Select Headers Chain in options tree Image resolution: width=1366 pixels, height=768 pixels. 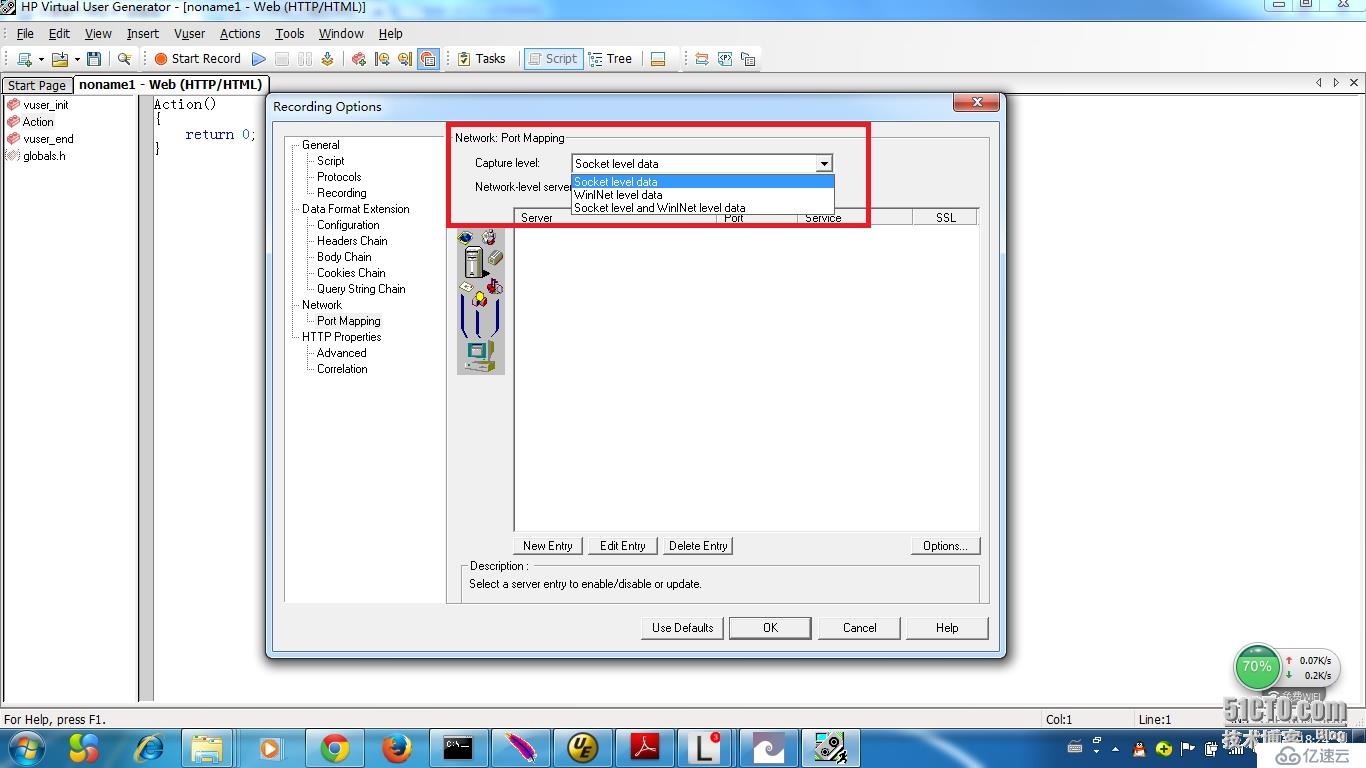[352, 241]
